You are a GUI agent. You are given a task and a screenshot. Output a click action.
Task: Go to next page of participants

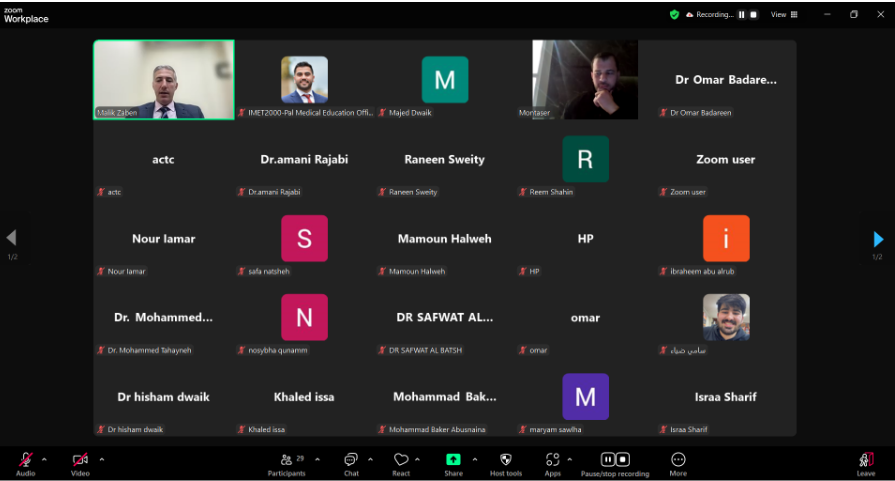point(878,239)
